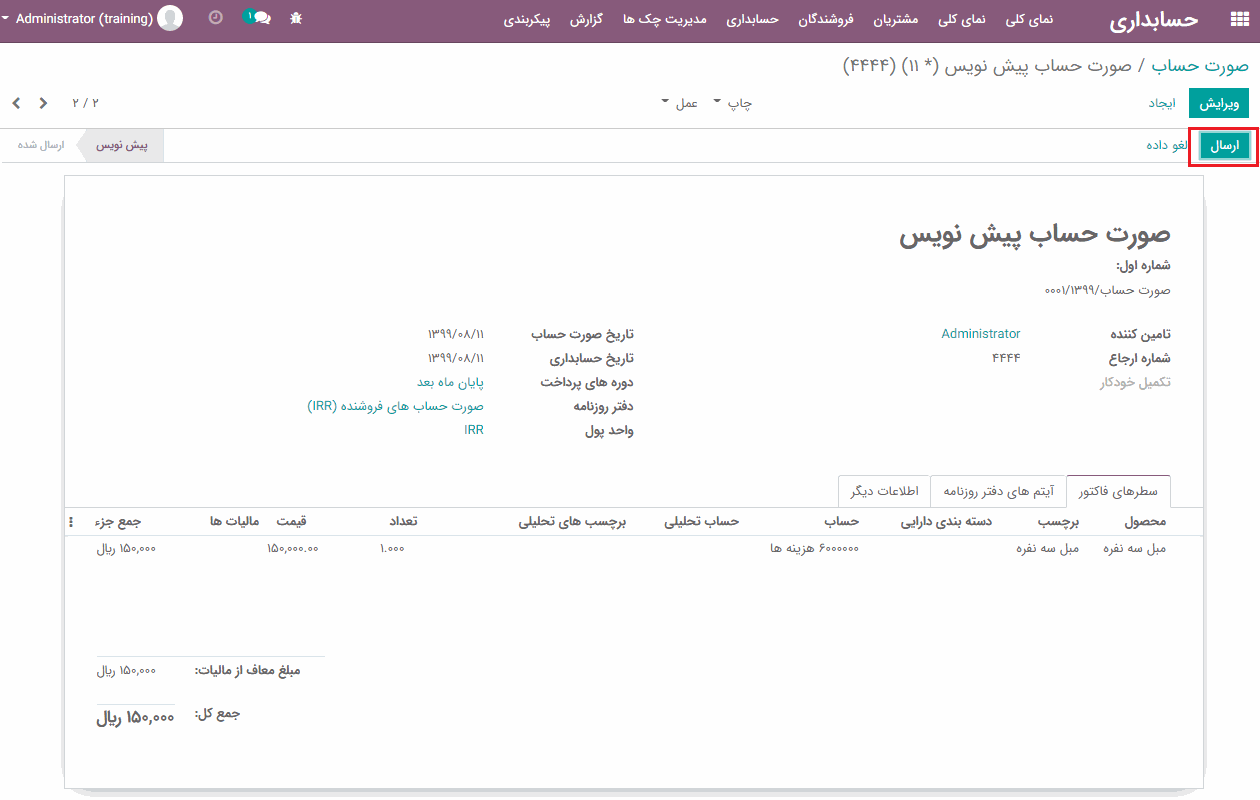The height and width of the screenshot is (800, 1260).
Task: Click the ارسال شده status stage
Action: (x=40, y=146)
